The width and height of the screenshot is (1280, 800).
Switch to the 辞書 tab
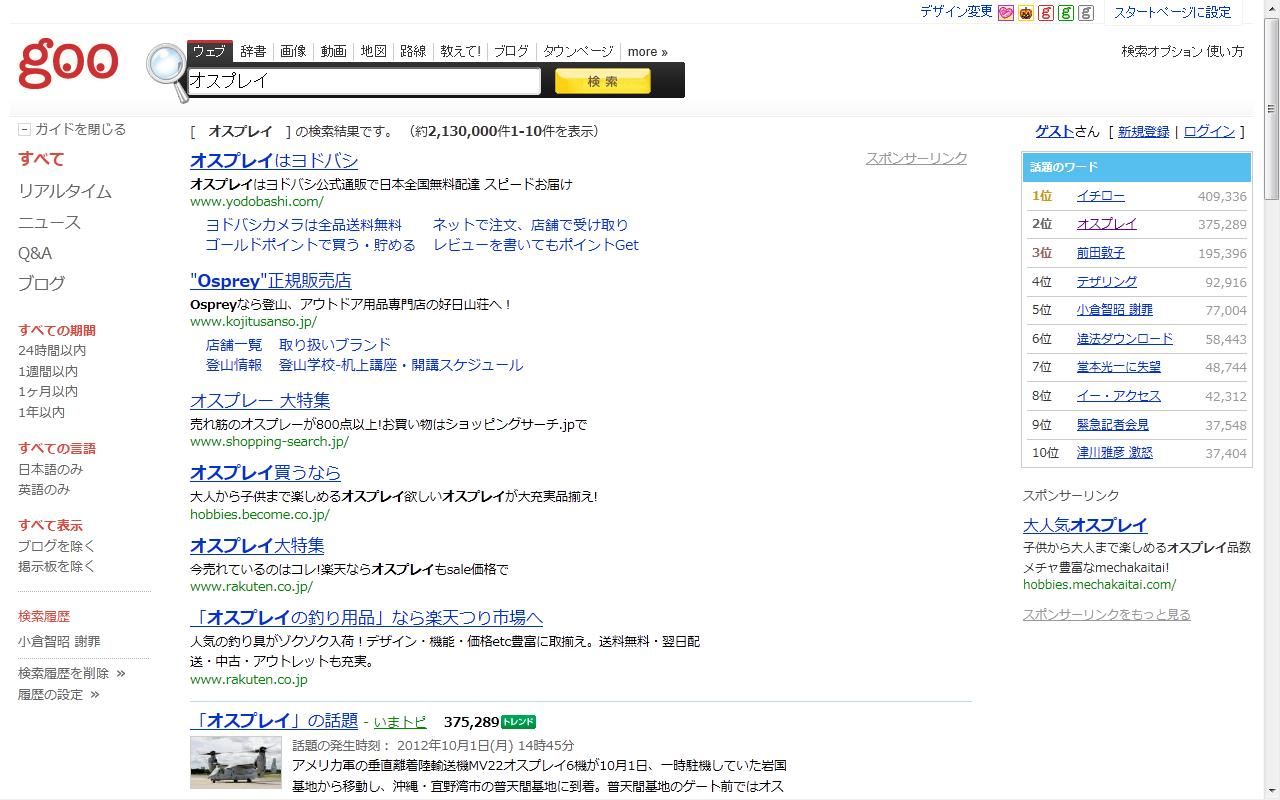(x=253, y=51)
